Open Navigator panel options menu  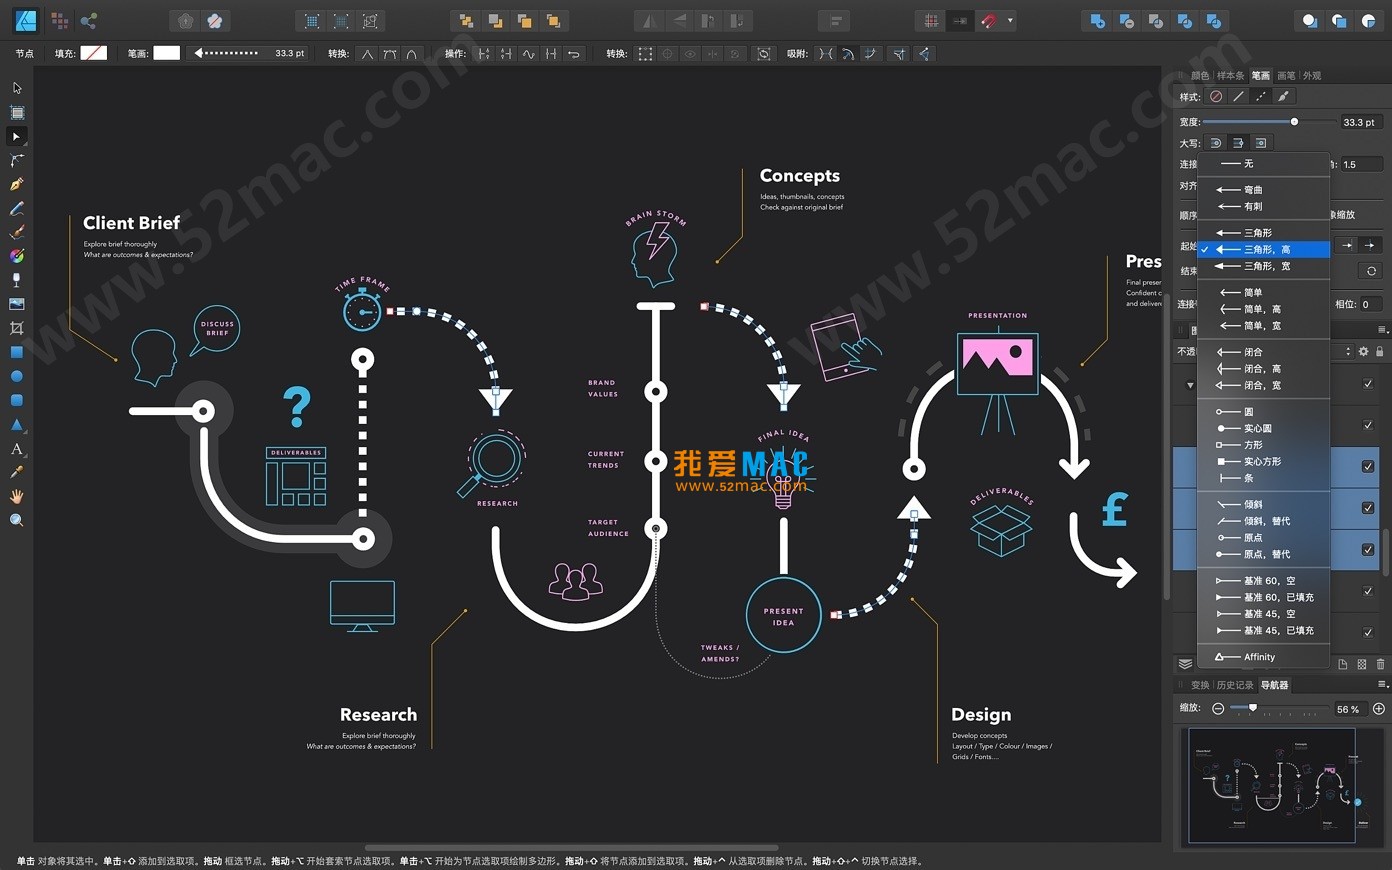point(1382,685)
